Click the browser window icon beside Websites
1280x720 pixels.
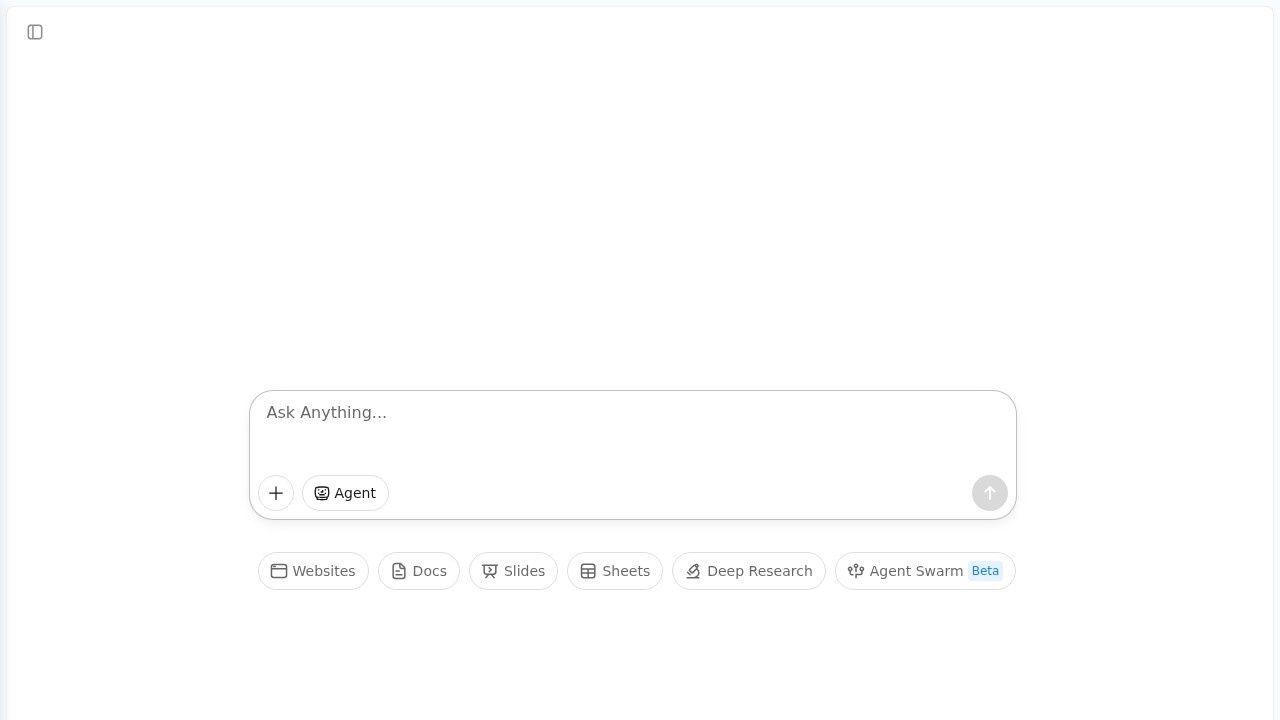point(279,571)
